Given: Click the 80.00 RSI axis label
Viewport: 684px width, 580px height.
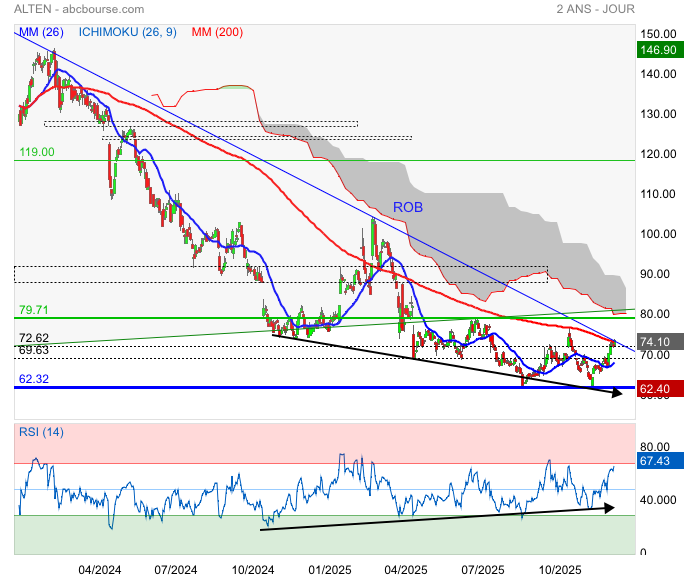Looking at the screenshot, I should (x=655, y=447).
